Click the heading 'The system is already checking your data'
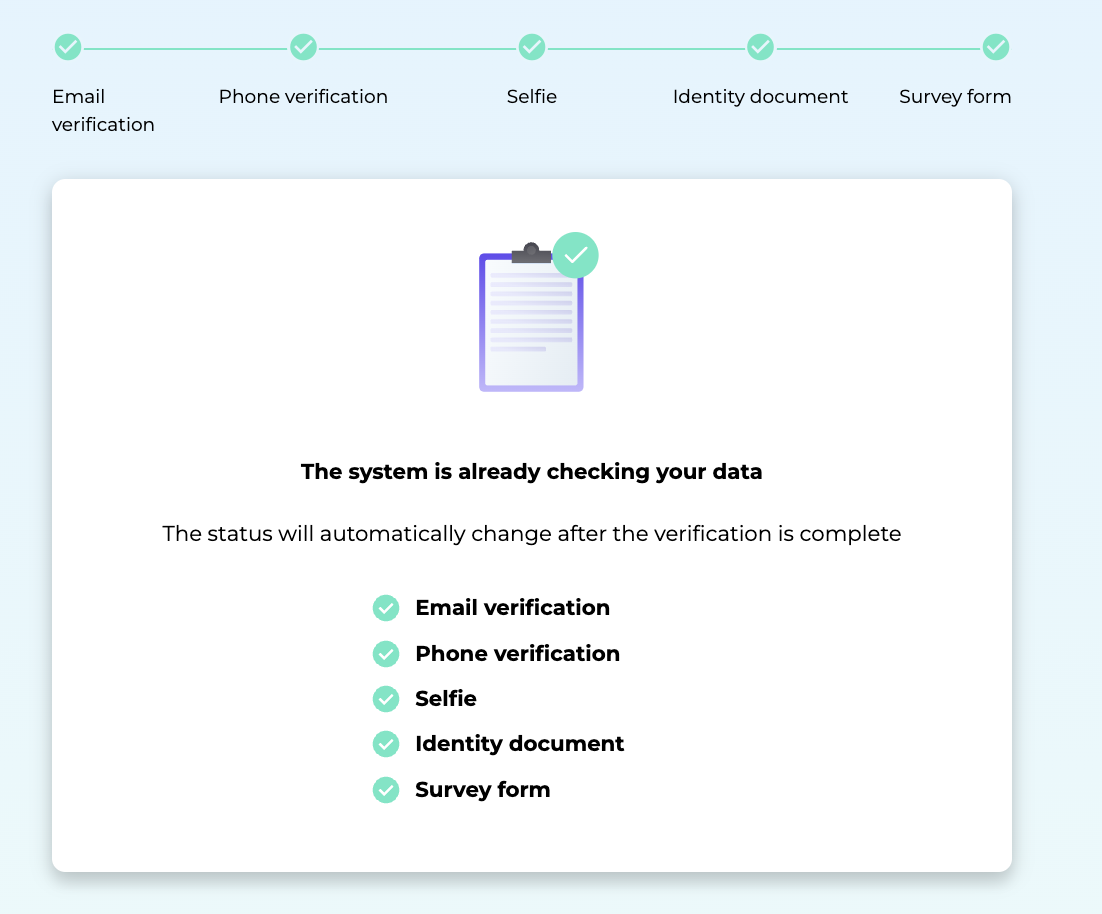The width and height of the screenshot is (1102, 914). click(x=531, y=472)
